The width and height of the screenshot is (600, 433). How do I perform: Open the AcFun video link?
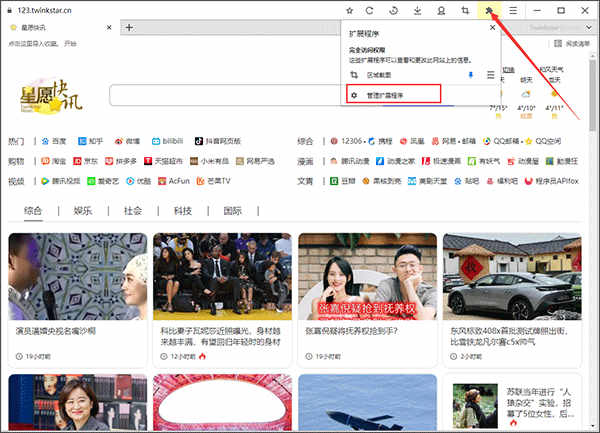tap(174, 181)
